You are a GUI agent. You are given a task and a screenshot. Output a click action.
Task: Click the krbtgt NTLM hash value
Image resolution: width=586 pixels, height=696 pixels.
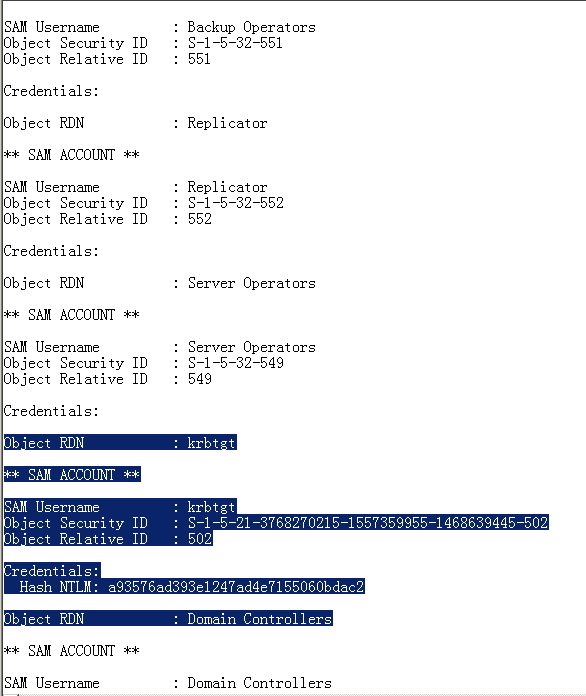point(236,587)
